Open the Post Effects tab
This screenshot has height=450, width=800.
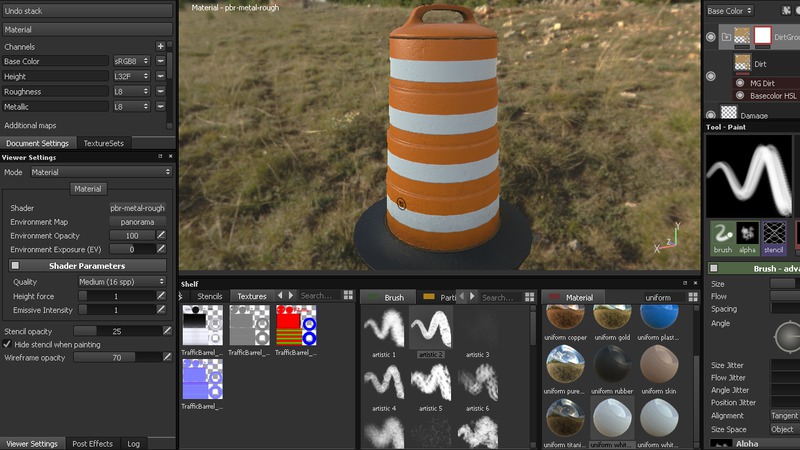click(92, 443)
